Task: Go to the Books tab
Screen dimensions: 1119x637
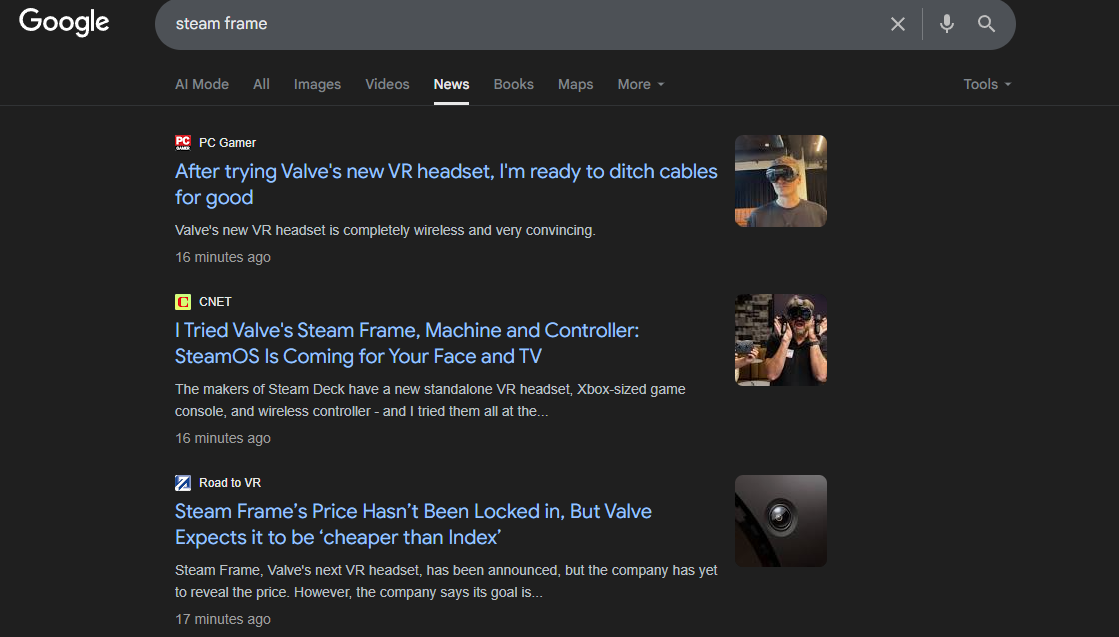Action: (x=513, y=84)
